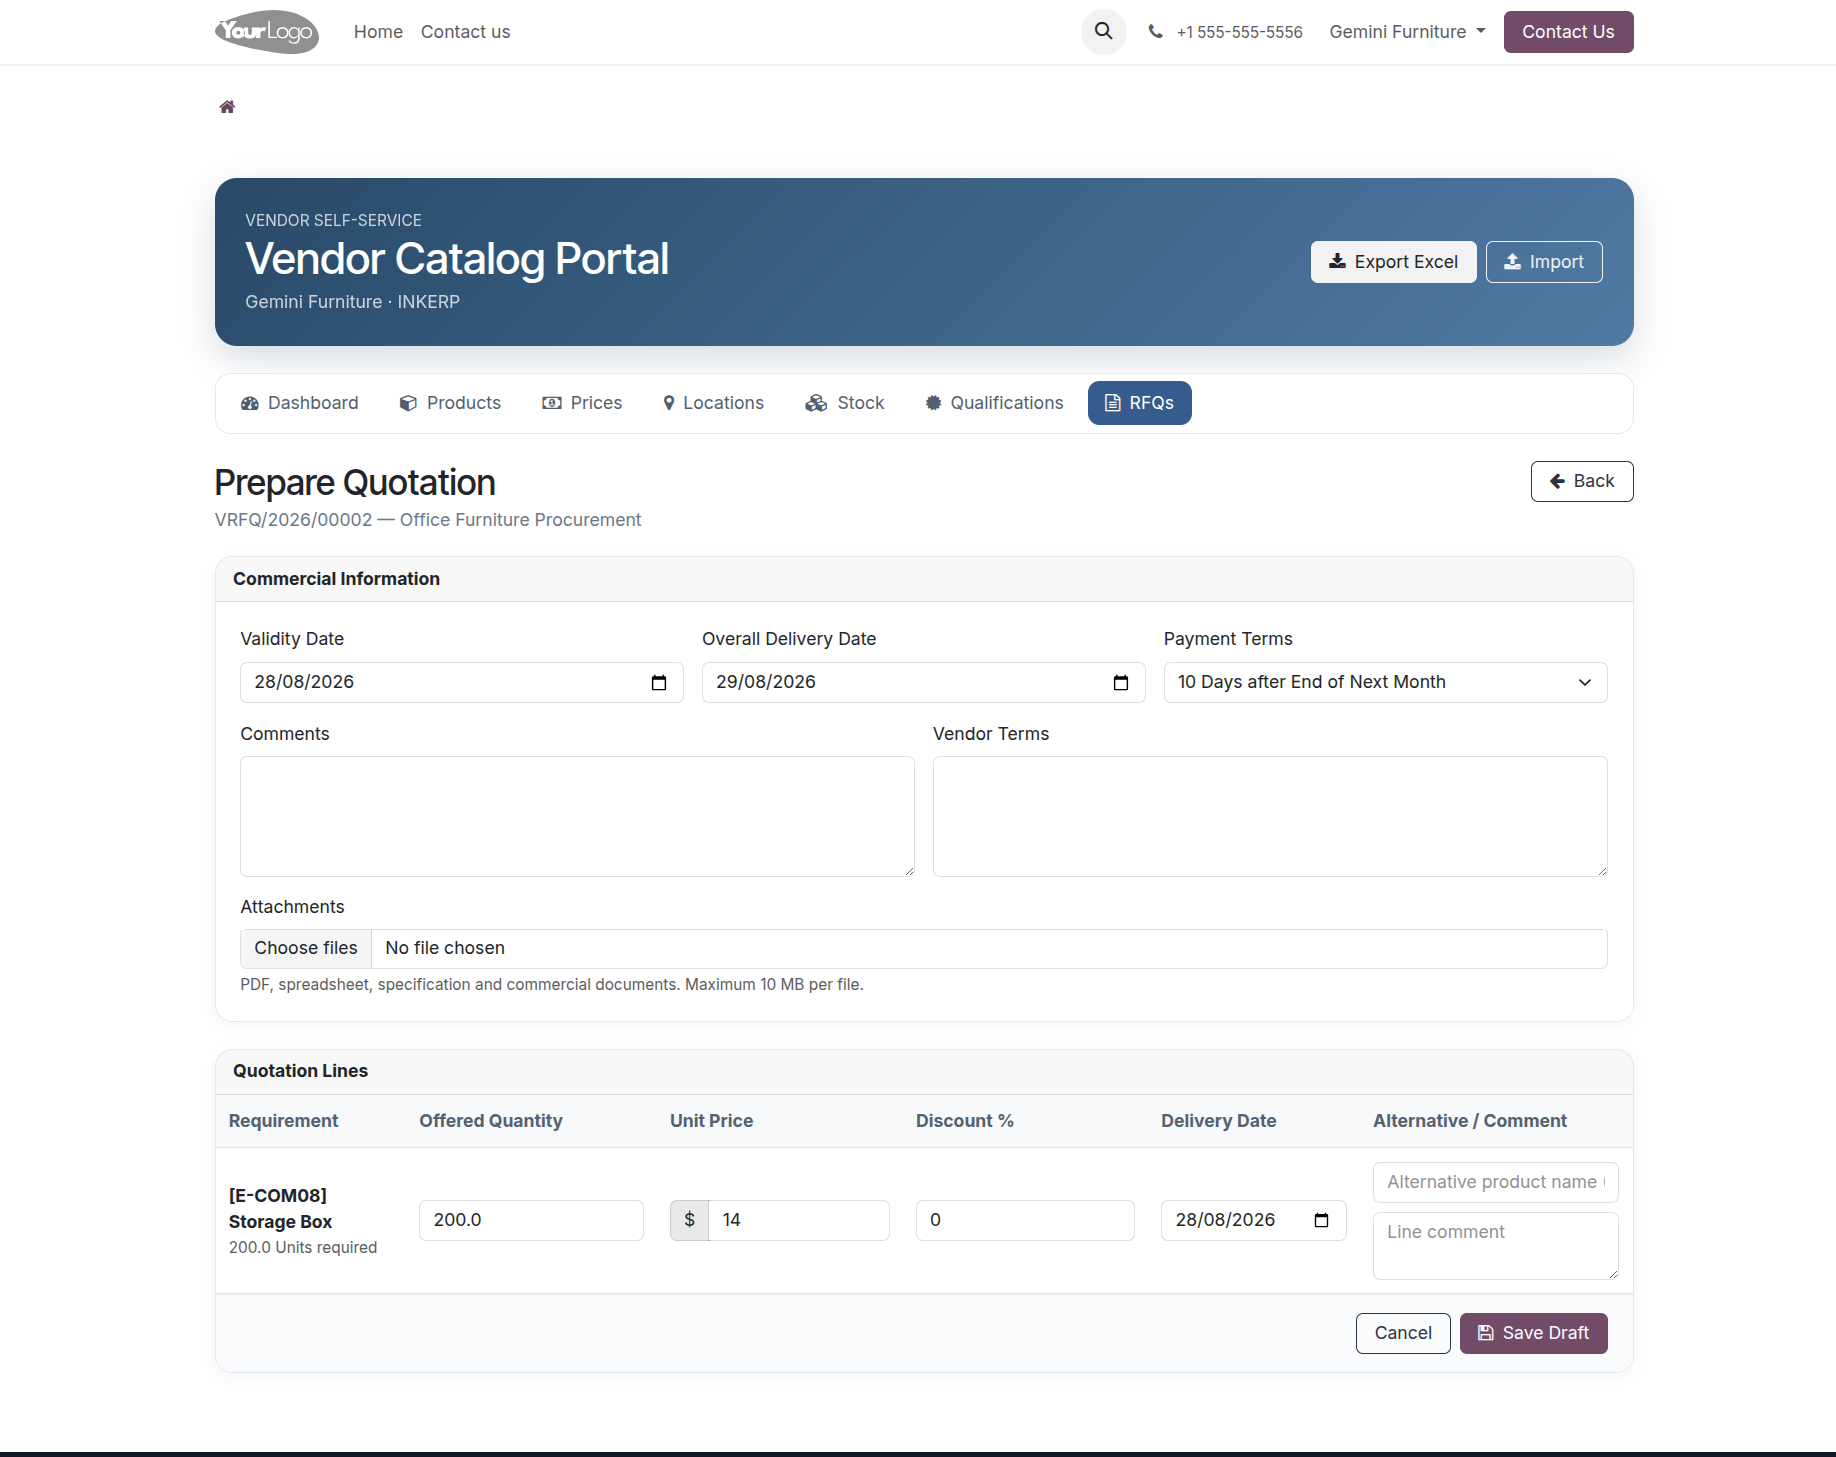Click the phone number icon
Viewport: 1836px width, 1457px height.
pos(1155,32)
